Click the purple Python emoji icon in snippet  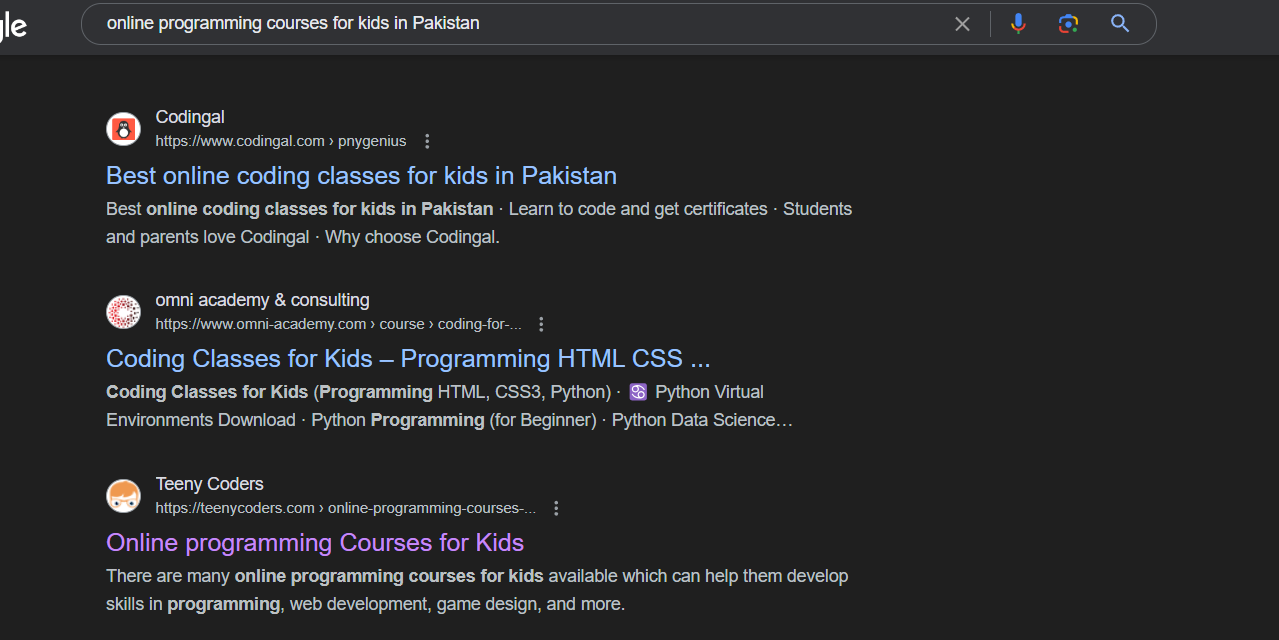(638, 392)
